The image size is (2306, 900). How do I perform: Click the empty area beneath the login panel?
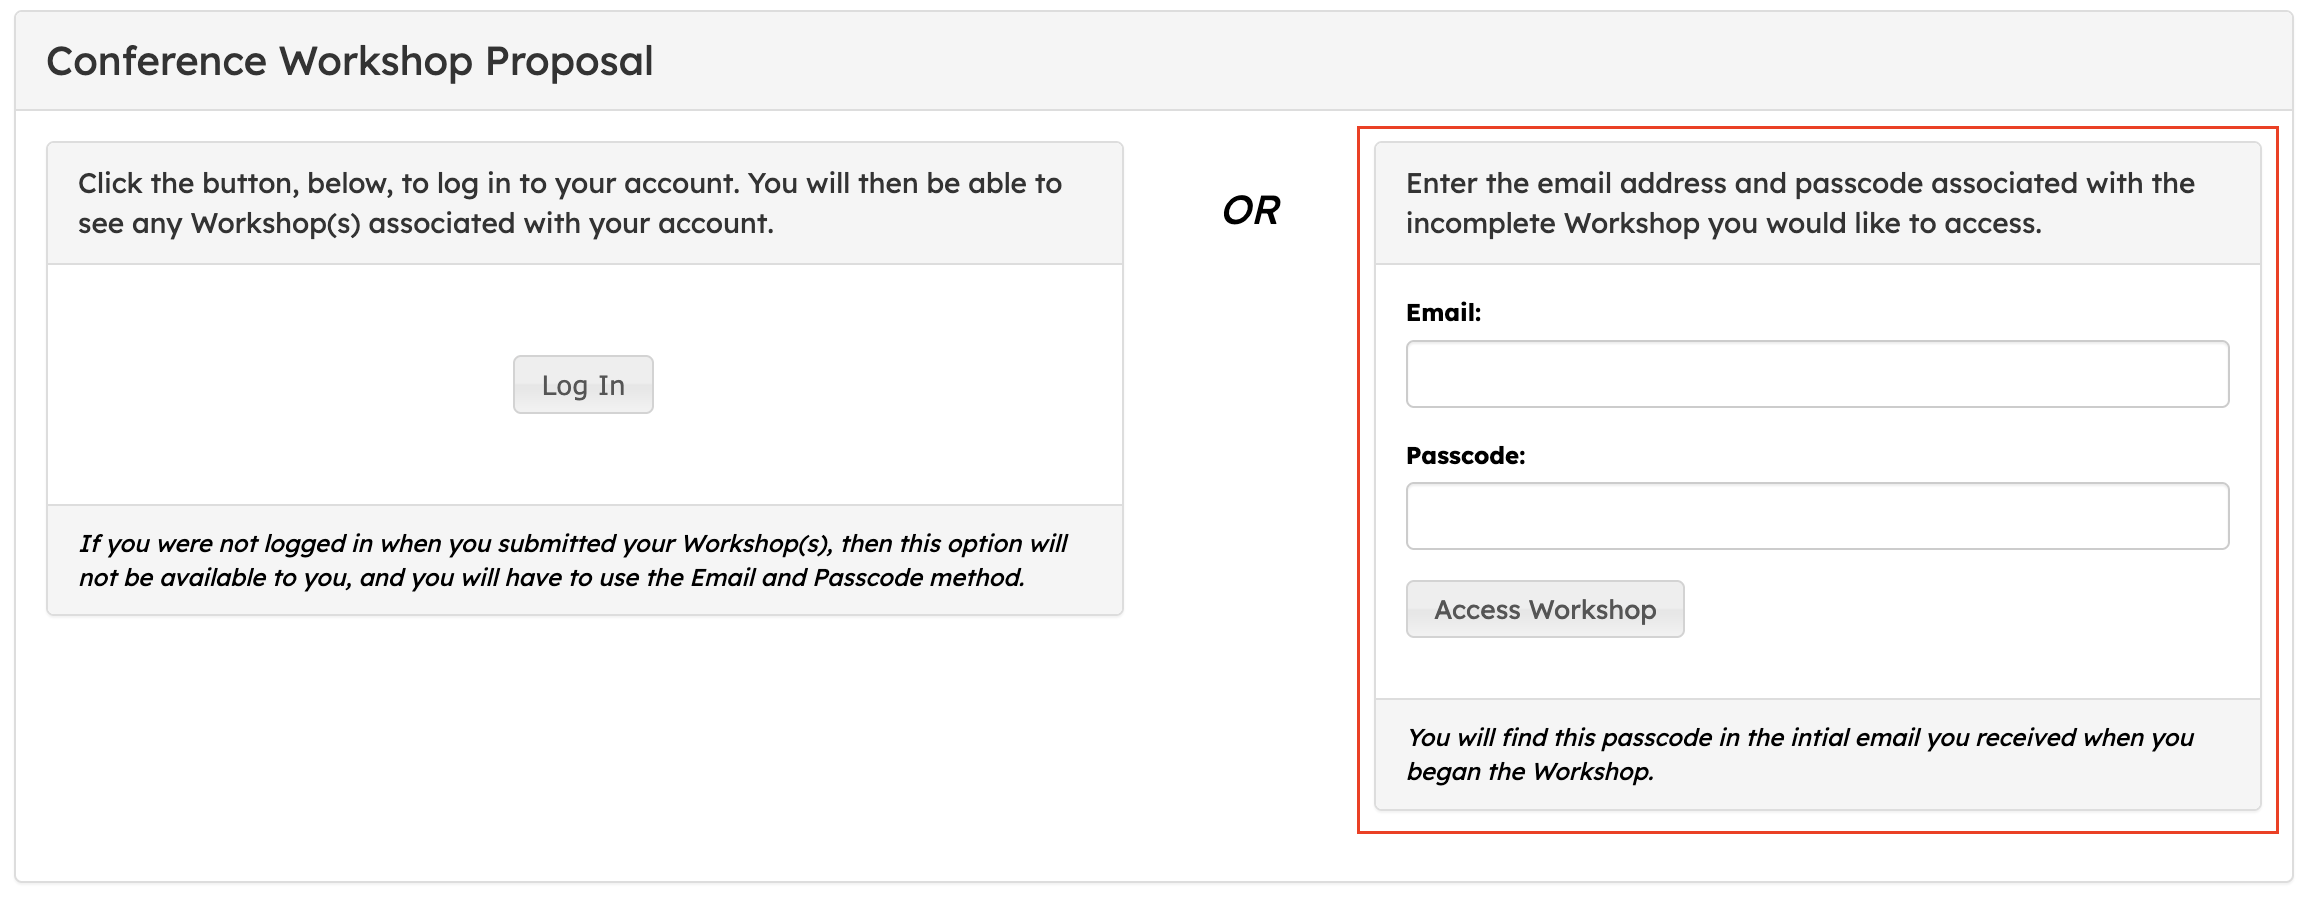[x=584, y=750]
